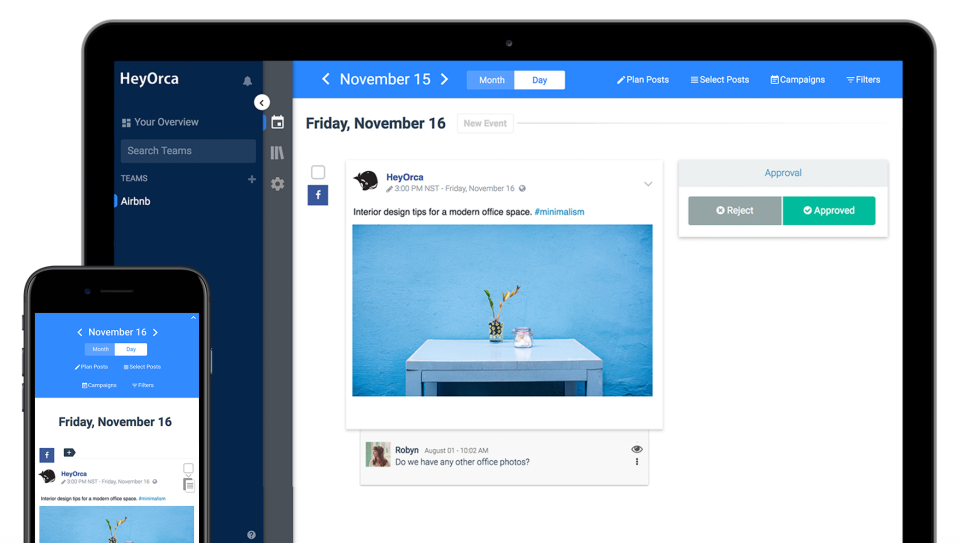
Task: Tap Filters on the phone
Action: 143,385
